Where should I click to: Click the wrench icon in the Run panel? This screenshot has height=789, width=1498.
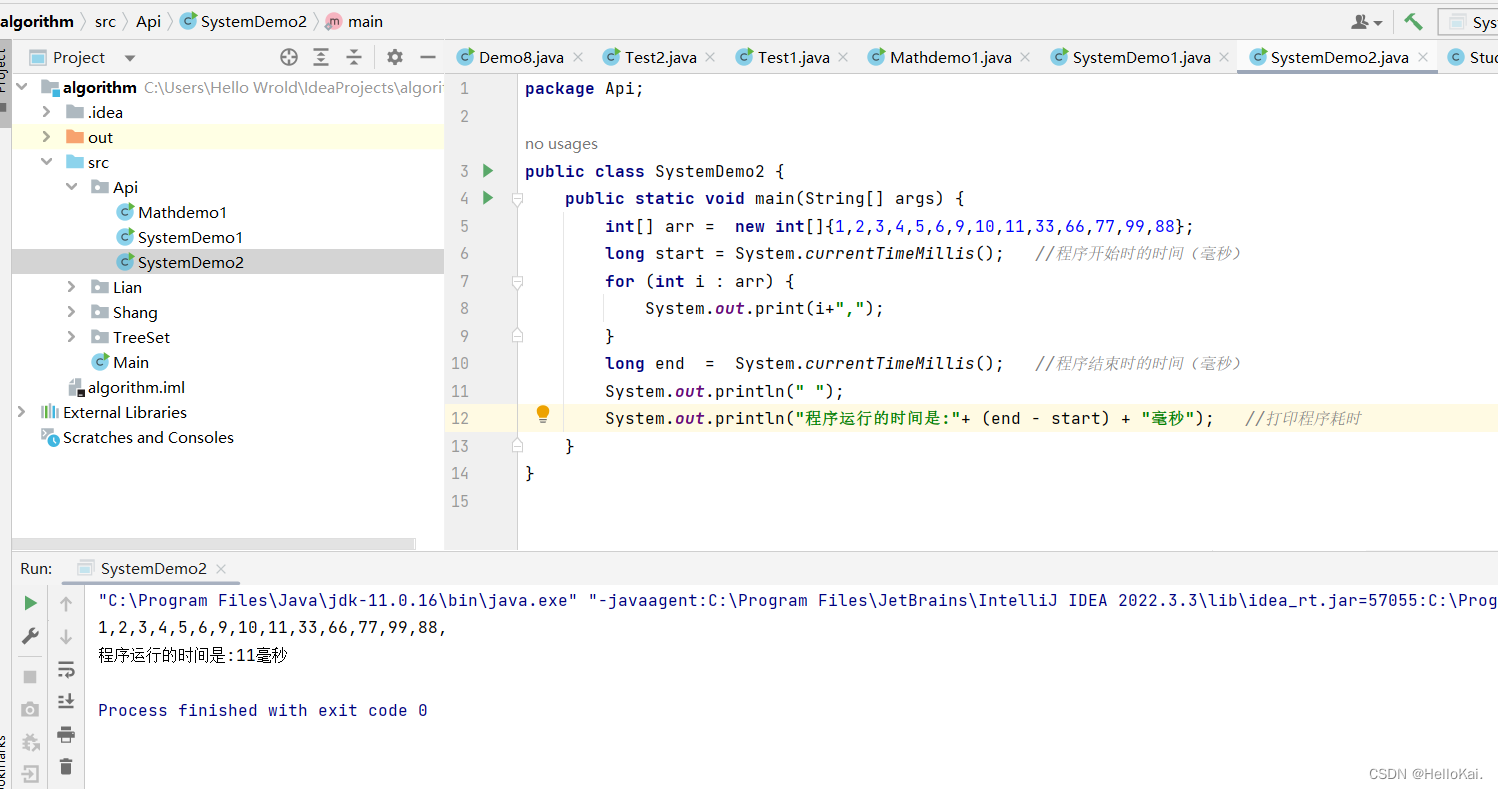tap(30, 636)
